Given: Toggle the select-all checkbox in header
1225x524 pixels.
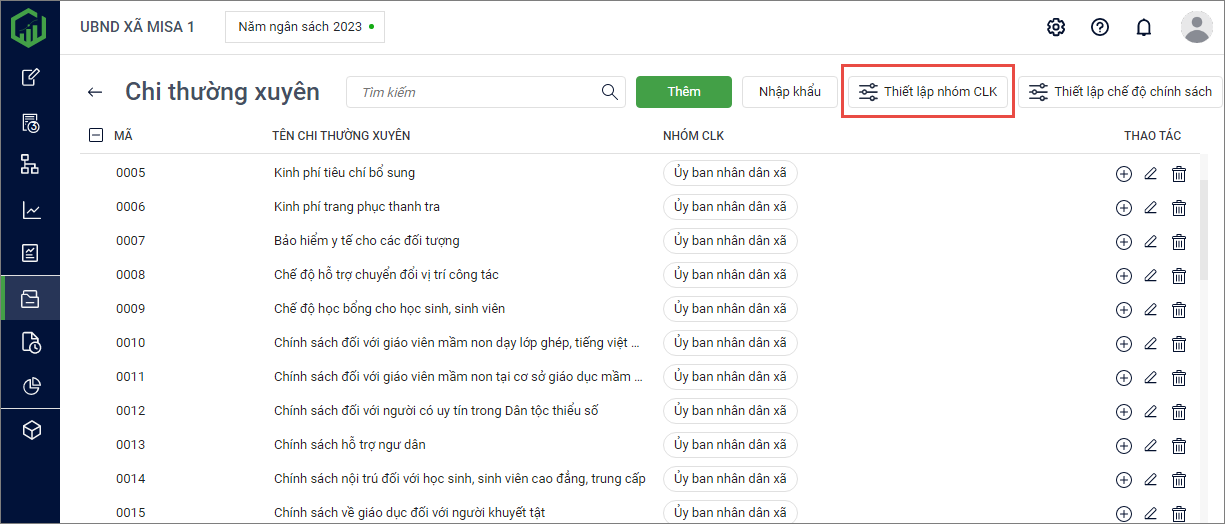Looking at the screenshot, I should [96, 135].
